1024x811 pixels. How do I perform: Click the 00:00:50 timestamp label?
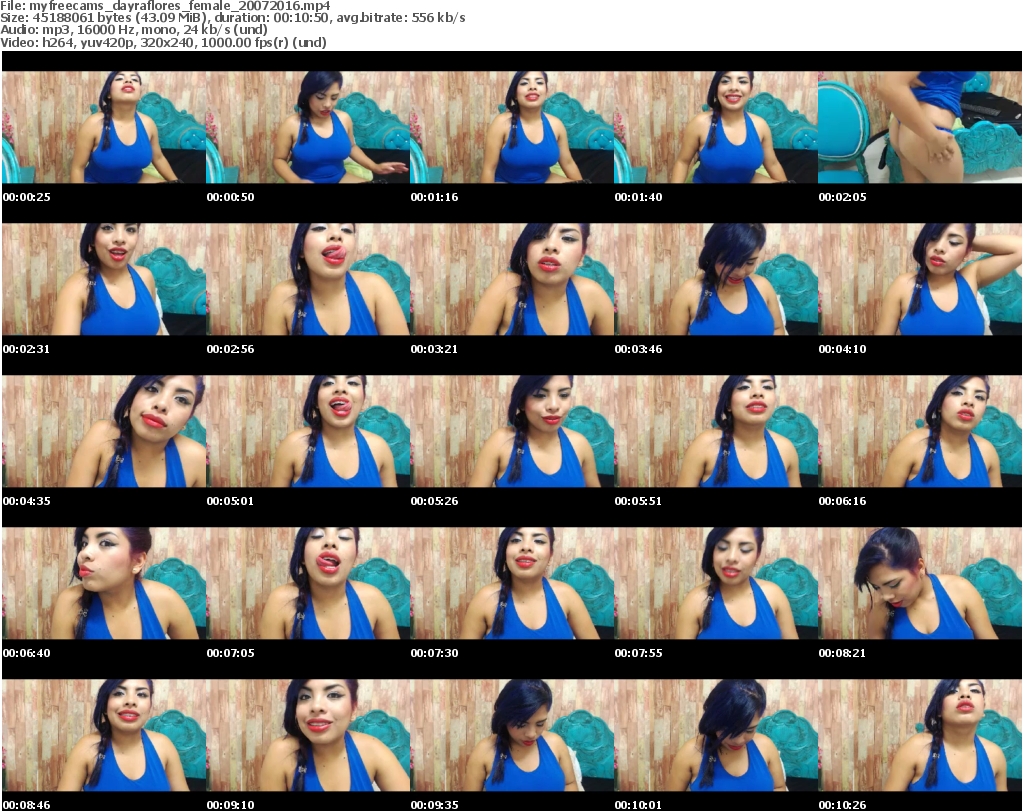[x=231, y=197]
